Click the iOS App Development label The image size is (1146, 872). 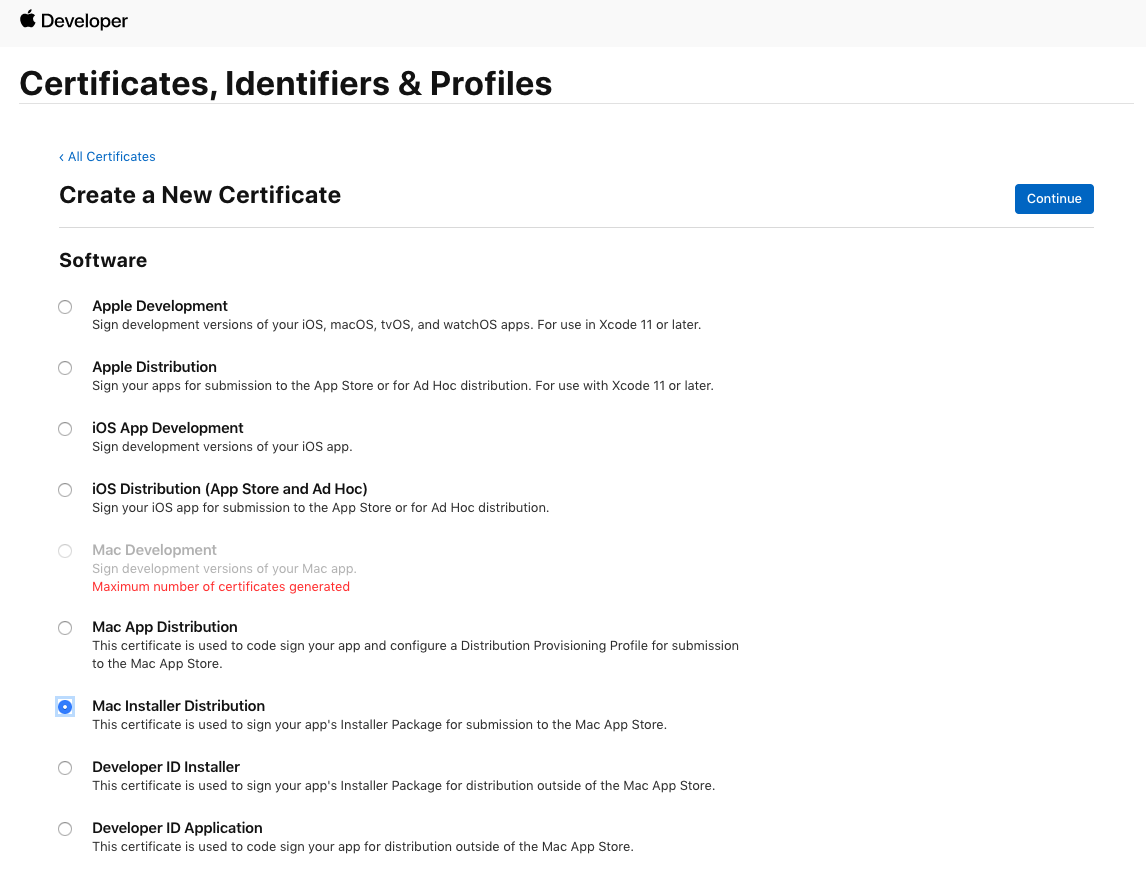point(167,428)
